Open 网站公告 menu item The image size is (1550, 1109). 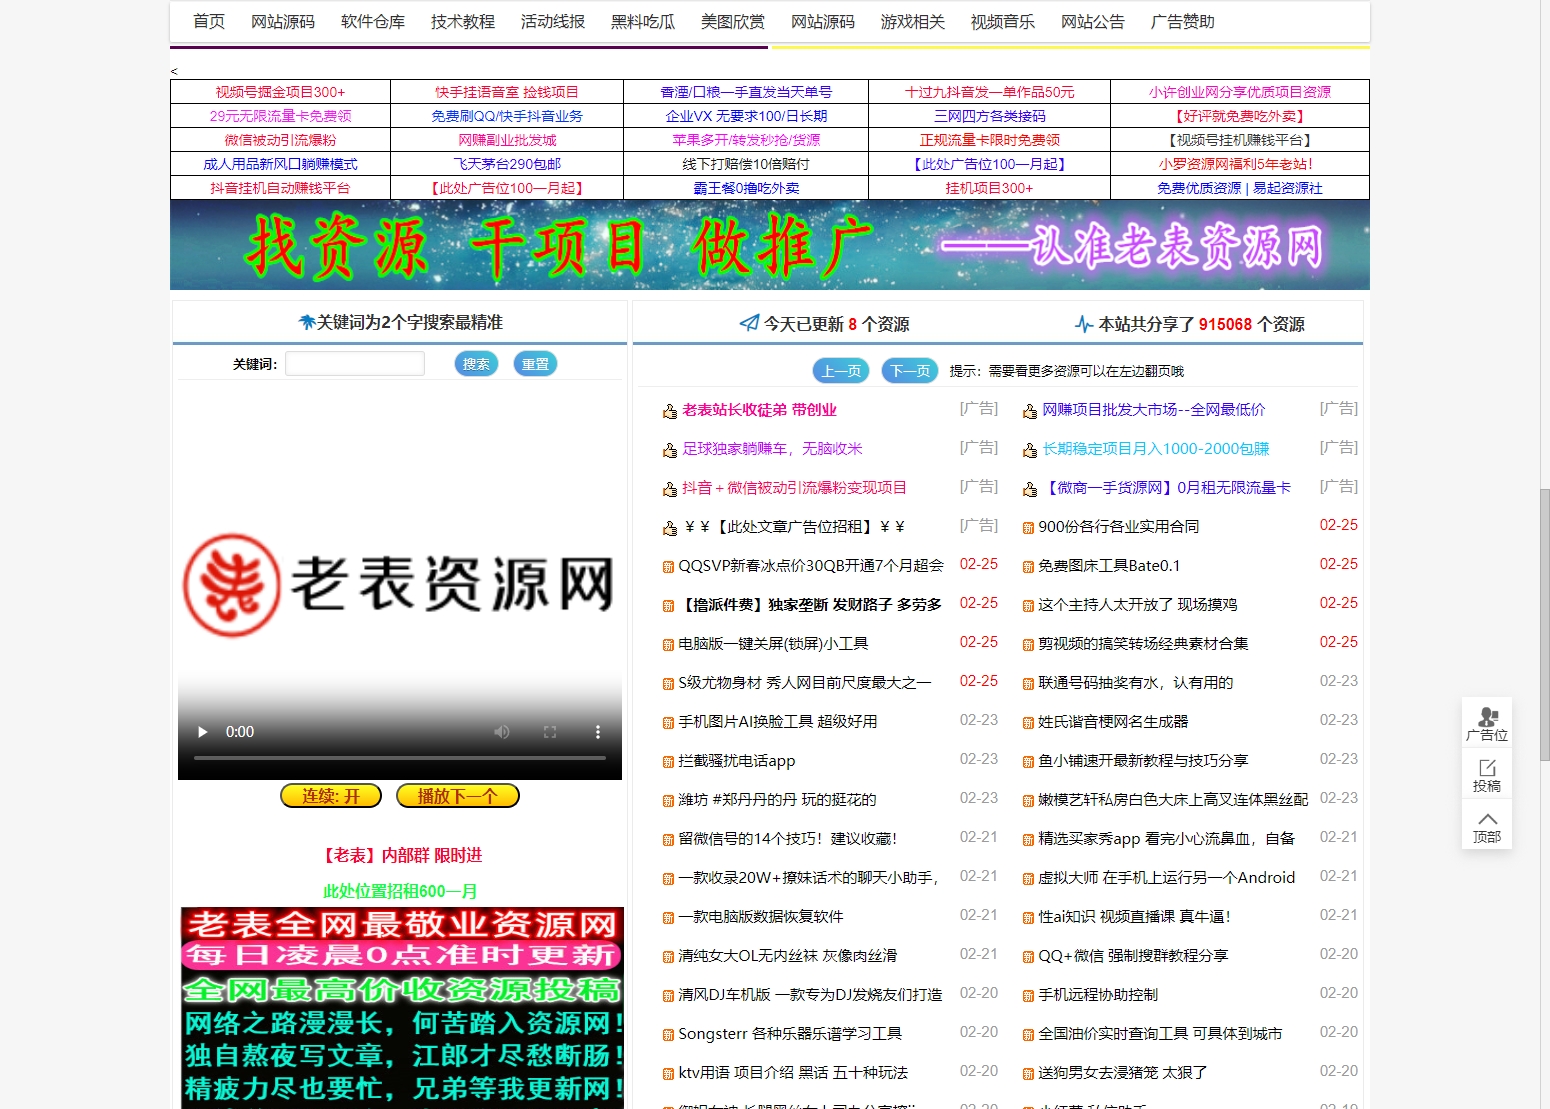[1093, 21]
